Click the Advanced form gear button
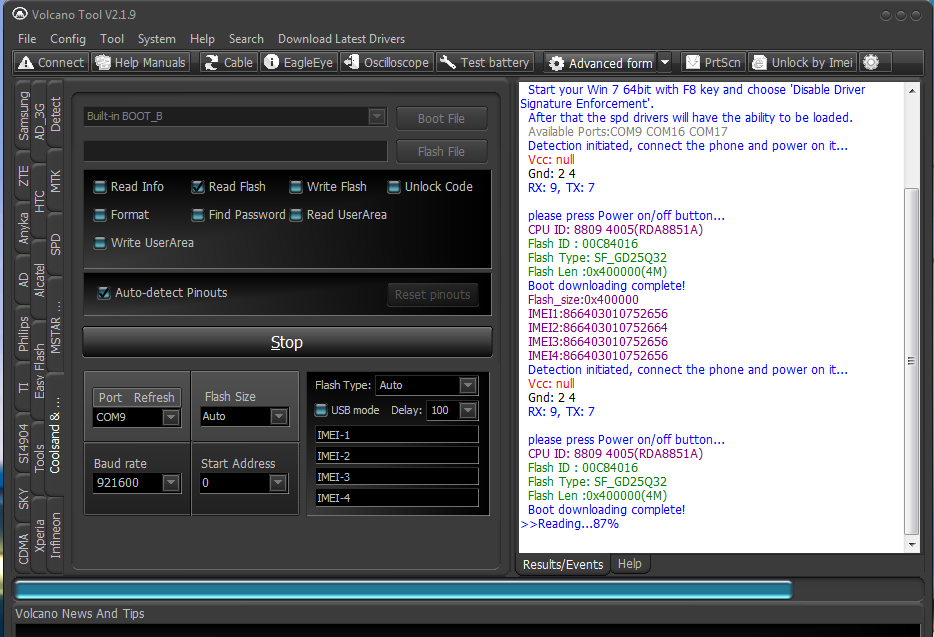934x637 pixels. point(600,63)
